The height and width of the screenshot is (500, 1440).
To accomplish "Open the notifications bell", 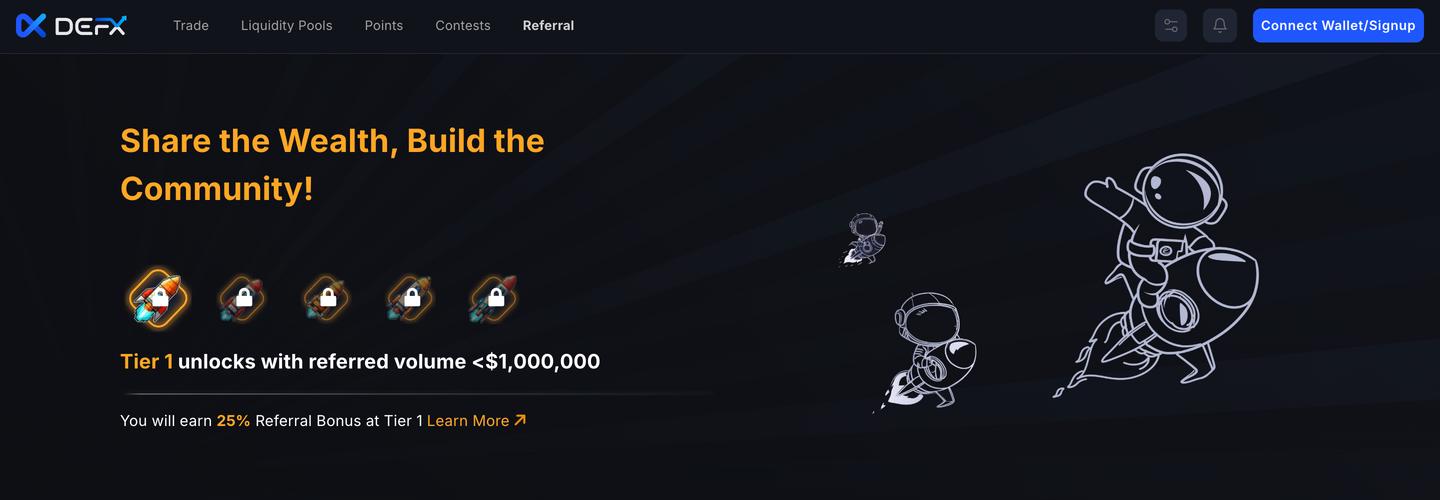I will click(x=1220, y=26).
